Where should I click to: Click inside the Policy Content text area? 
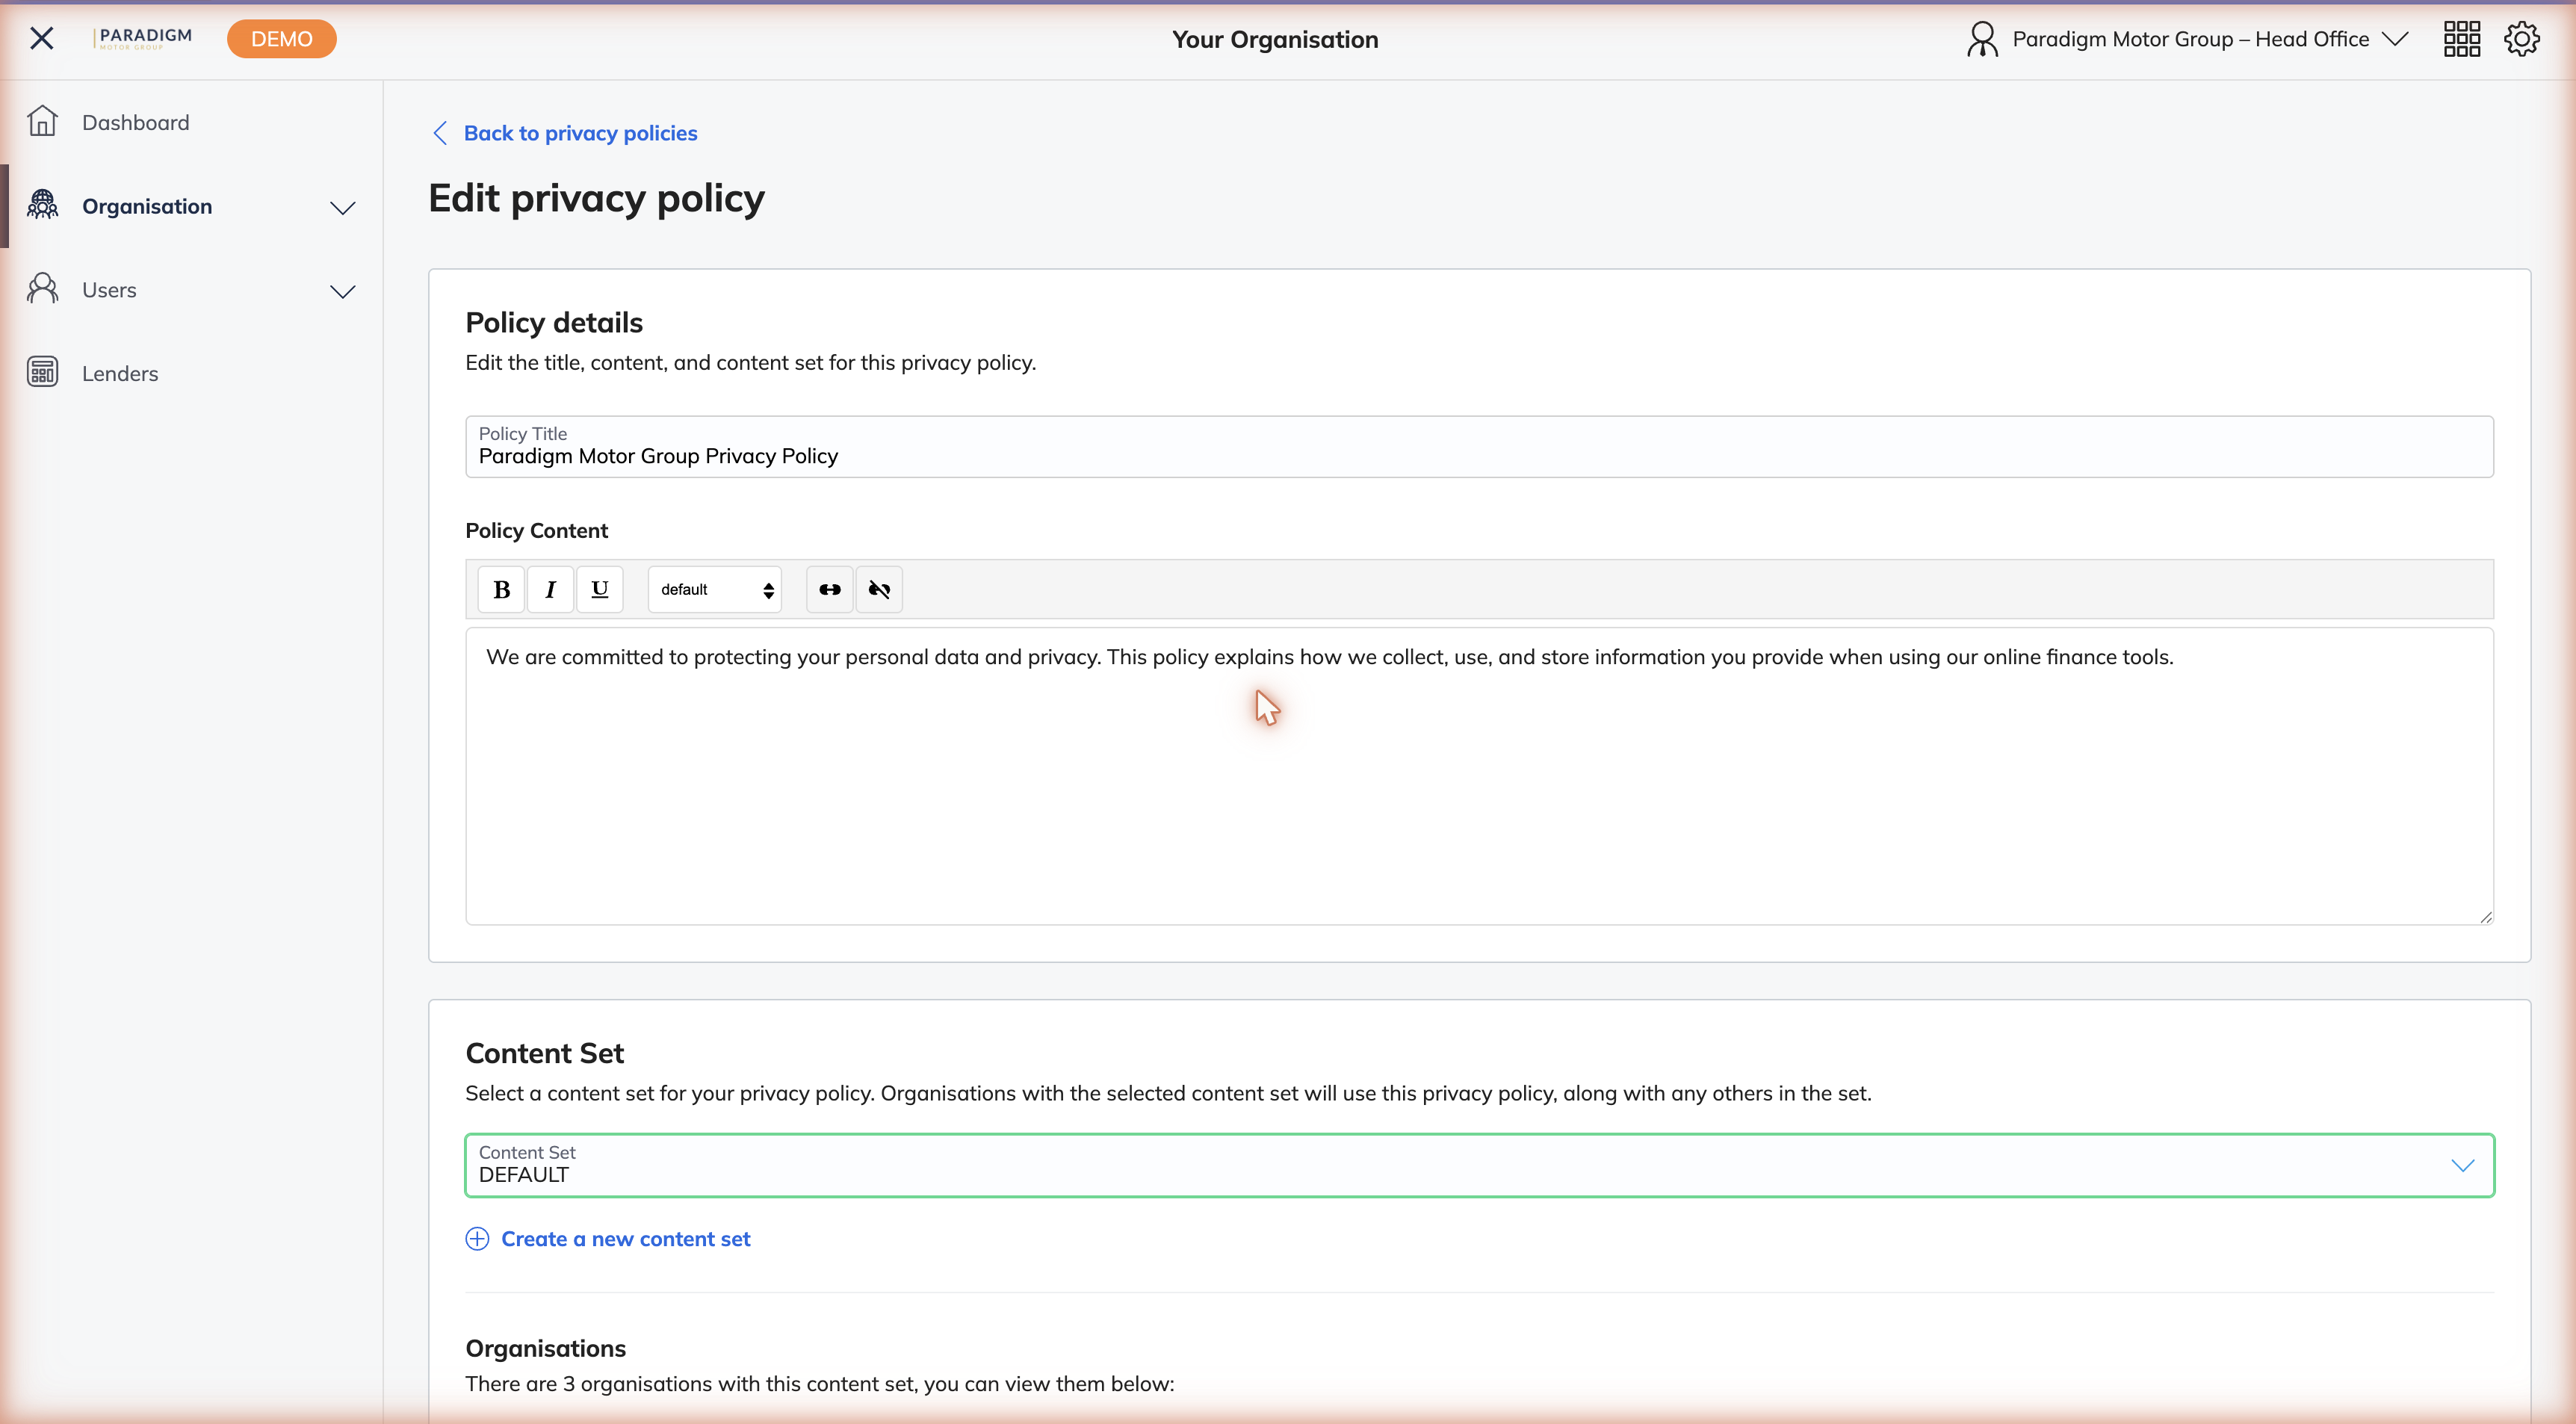tap(1479, 776)
